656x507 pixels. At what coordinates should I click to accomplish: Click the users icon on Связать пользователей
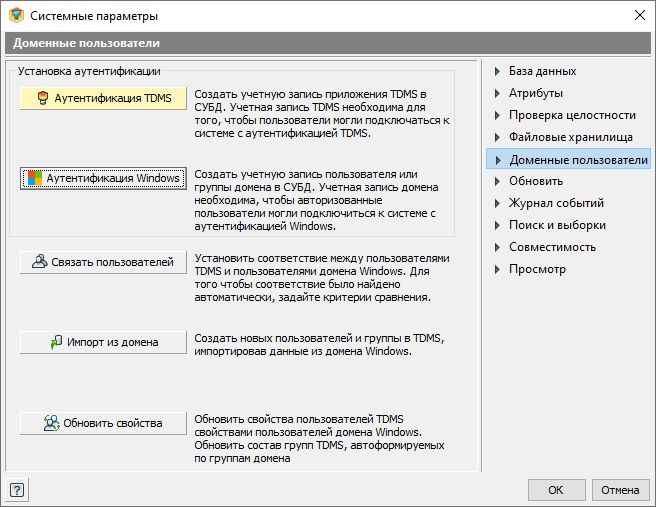pyautogui.click(x=39, y=261)
